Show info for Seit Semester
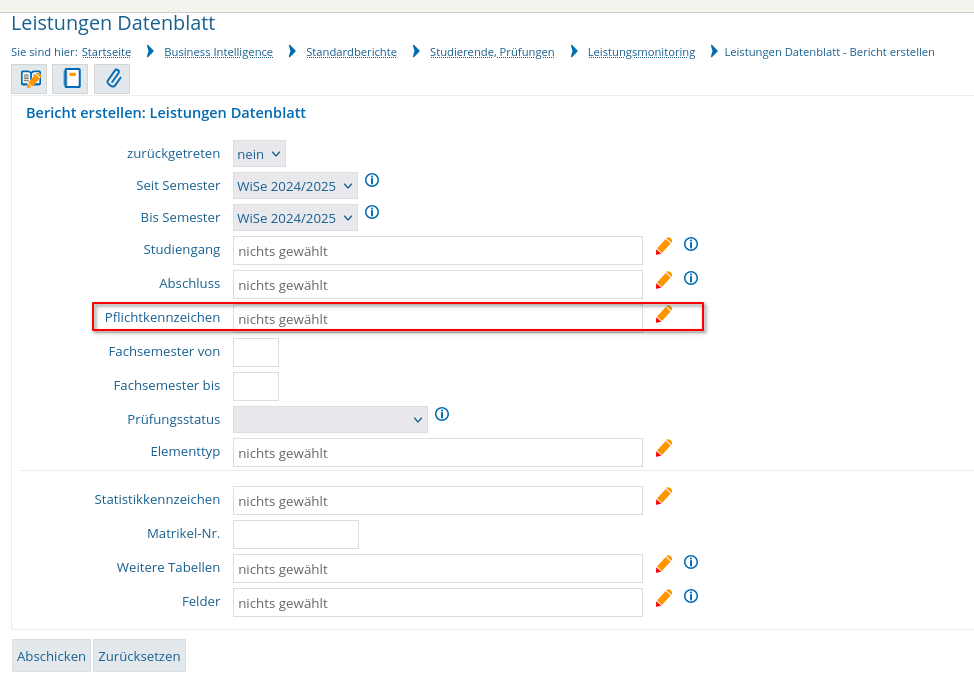Image resolution: width=974 pixels, height=699 pixels. 372,180
